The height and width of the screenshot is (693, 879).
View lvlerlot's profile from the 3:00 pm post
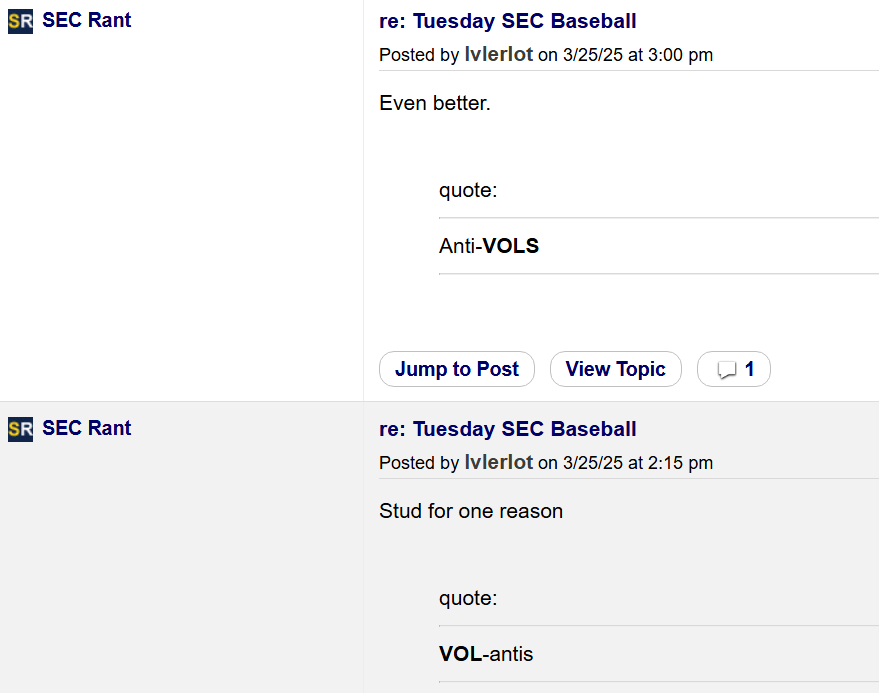[x=498, y=55]
